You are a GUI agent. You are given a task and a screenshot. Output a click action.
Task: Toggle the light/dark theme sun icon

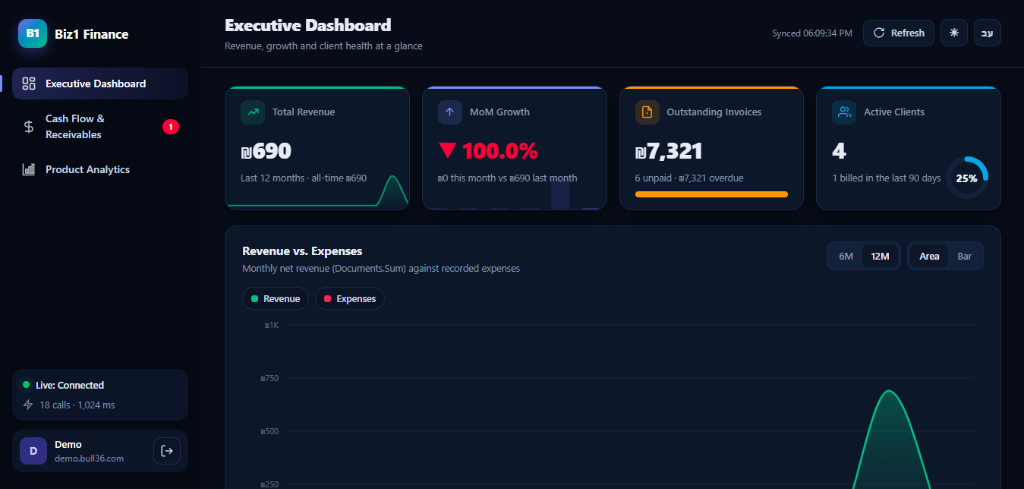[x=953, y=33]
